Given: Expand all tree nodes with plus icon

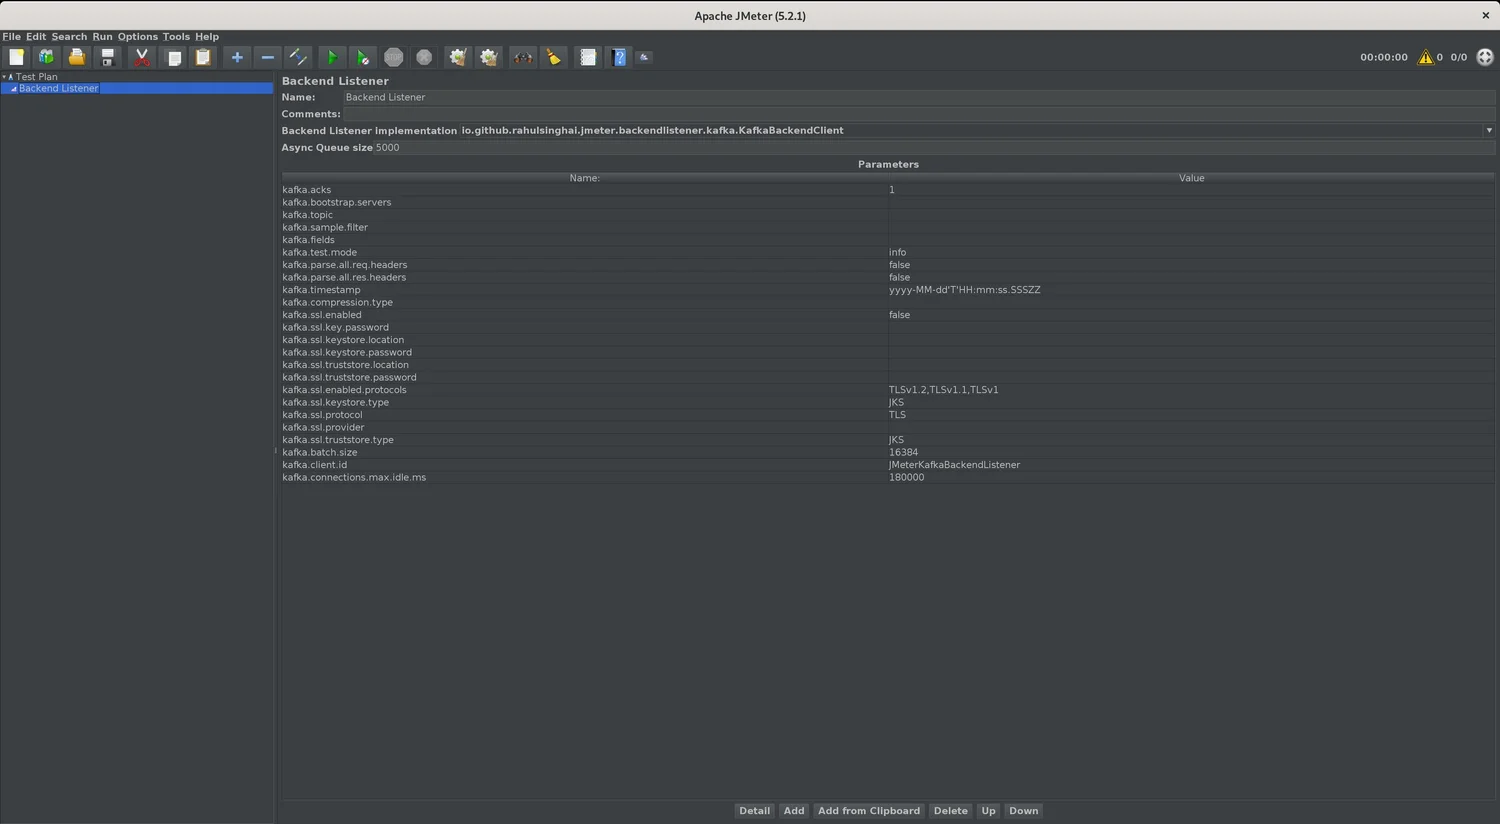Looking at the screenshot, I should click(x=237, y=57).
